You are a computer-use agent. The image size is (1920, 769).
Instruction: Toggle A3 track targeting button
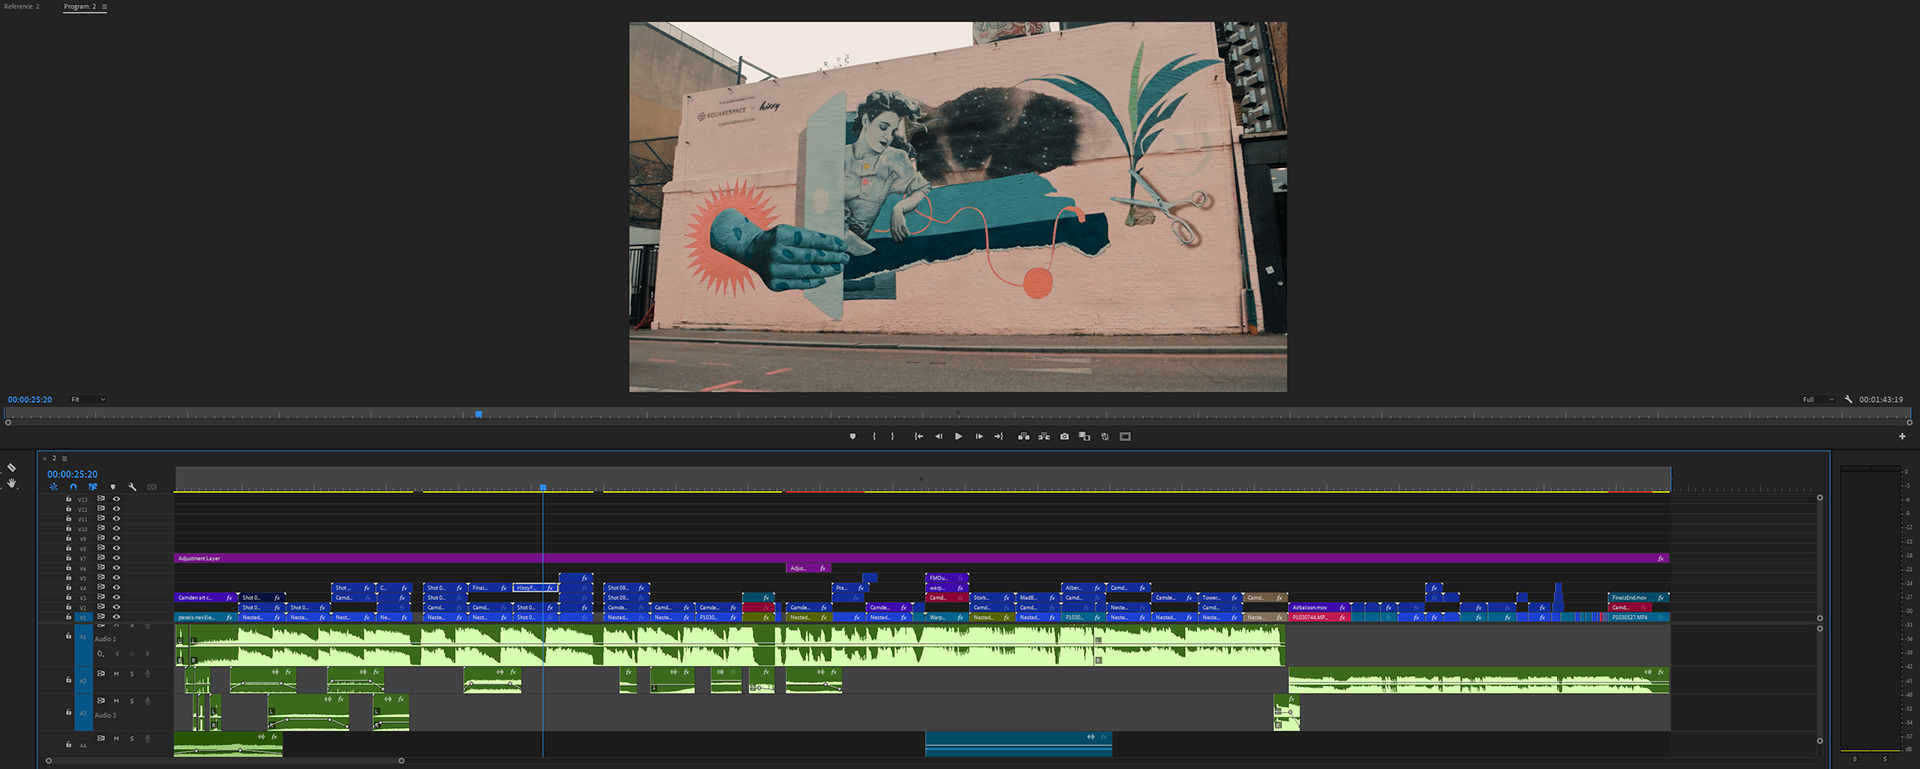[x=83, y=713]
